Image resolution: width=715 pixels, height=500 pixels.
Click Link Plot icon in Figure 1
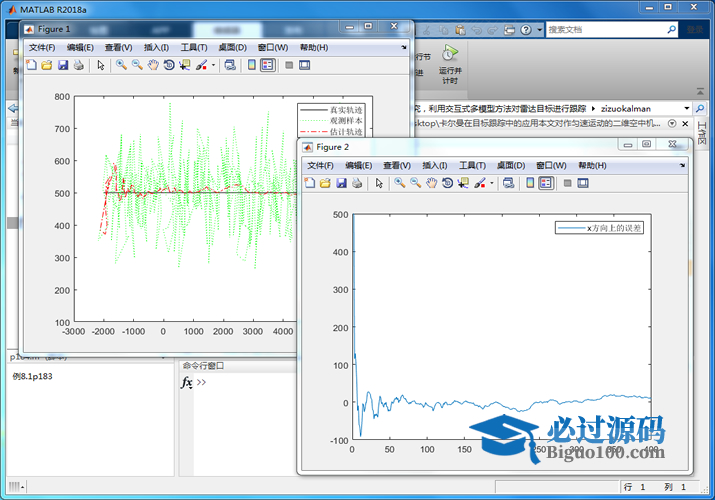pyautogui.click(x=230, y=65)
